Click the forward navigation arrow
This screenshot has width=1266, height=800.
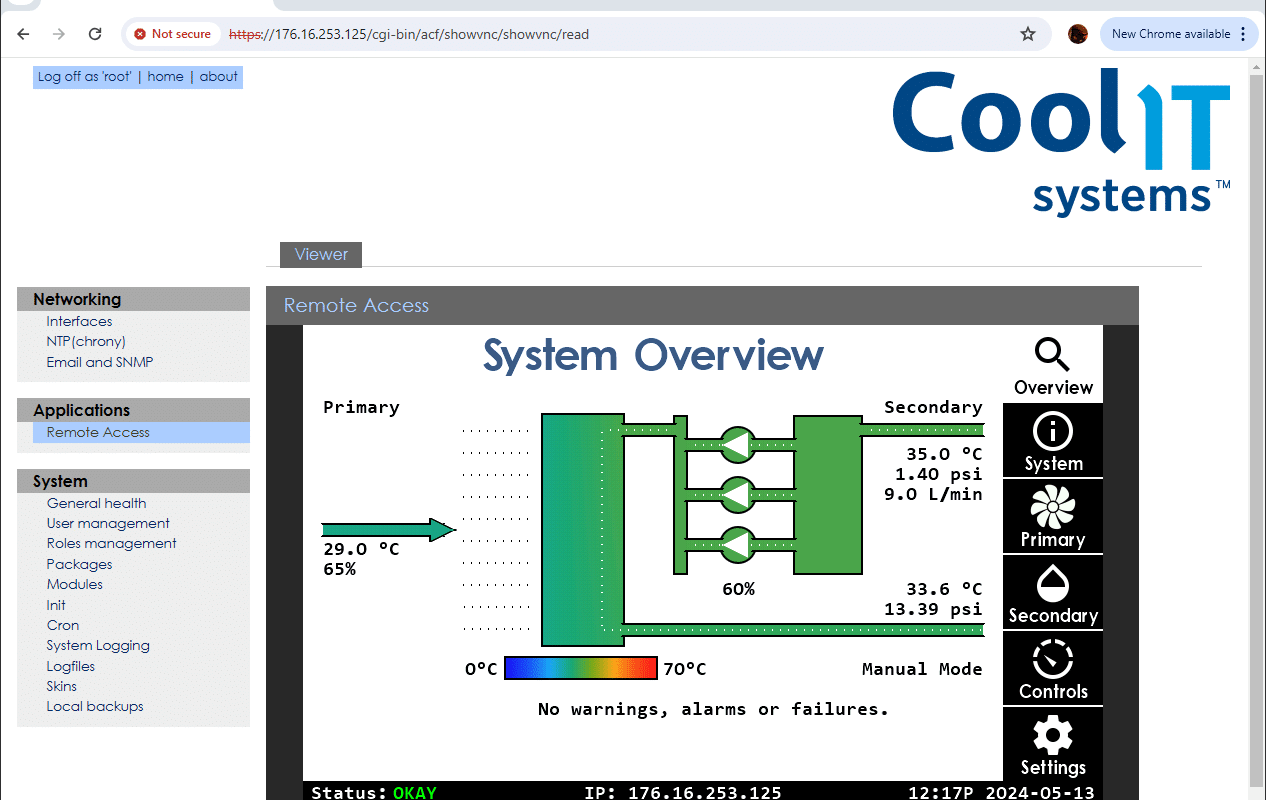click(59, 34)
